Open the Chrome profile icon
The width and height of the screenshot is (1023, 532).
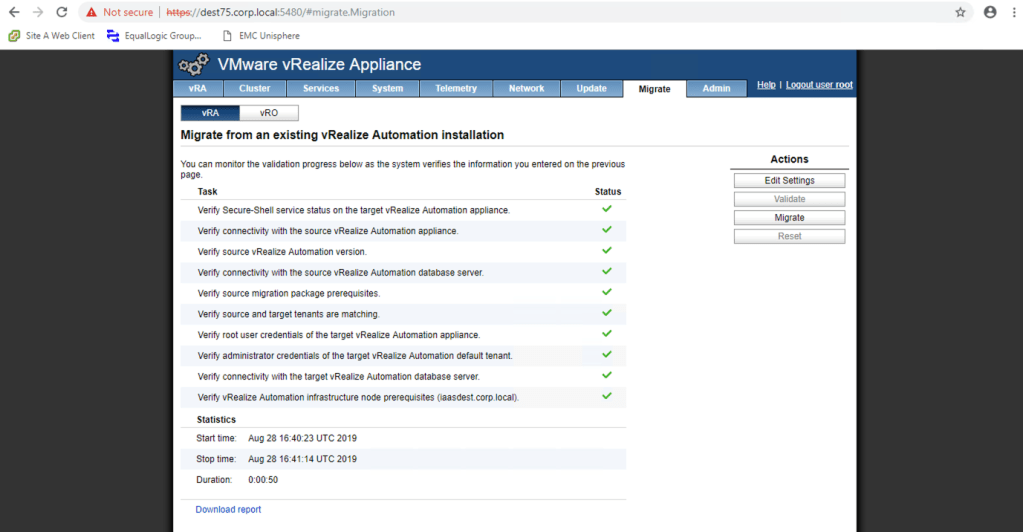pyautogui.click(x=989, y=12)
